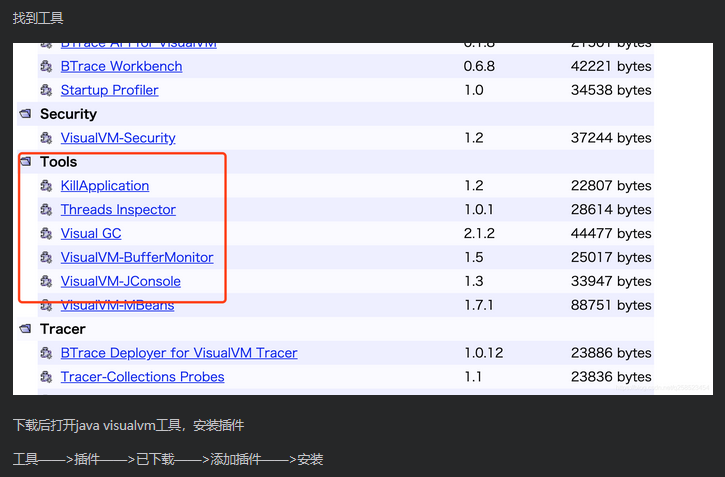
Task: Click the 88751 bytes size value
Action: (x=611, y=305)
